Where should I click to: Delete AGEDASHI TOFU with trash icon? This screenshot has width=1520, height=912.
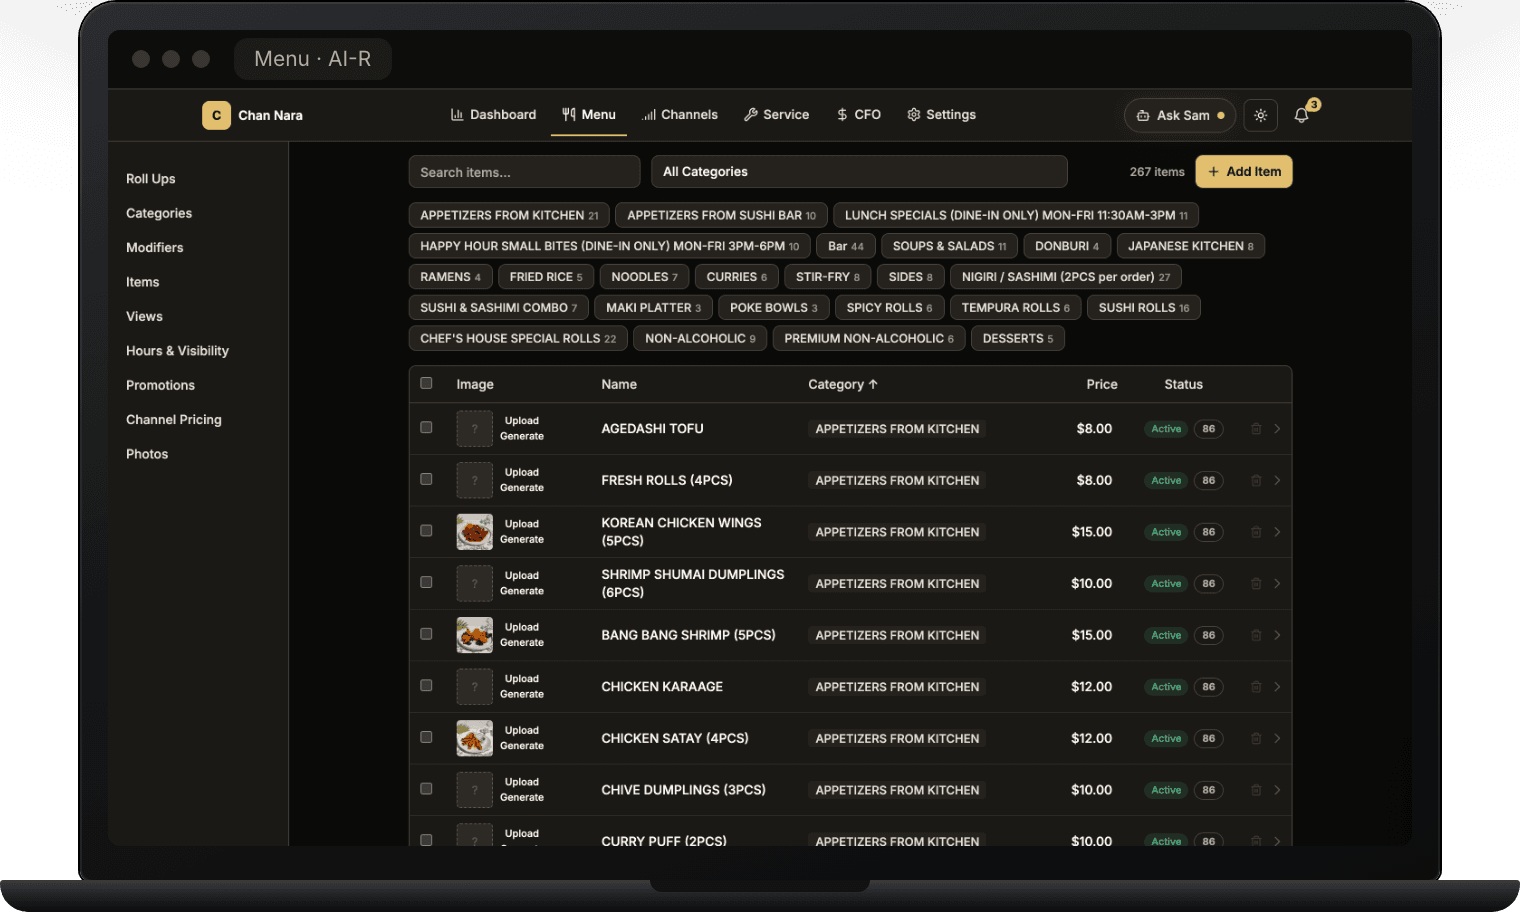[x=1256, y=429]
